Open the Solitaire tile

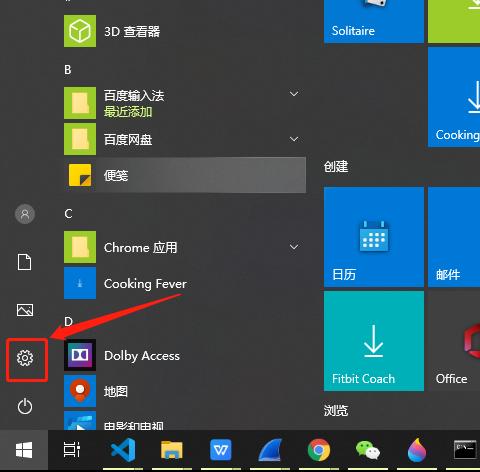pyautogui.click(x=374, y=21)
